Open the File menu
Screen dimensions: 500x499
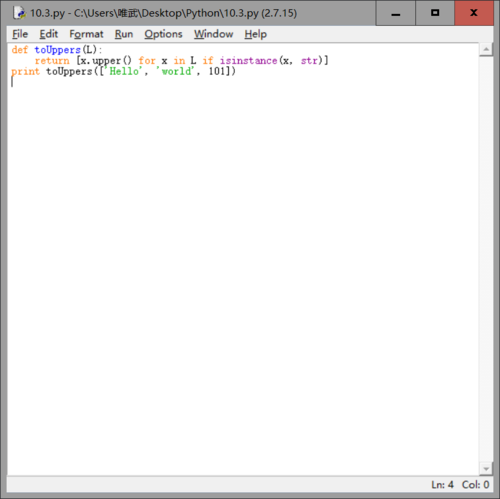tap(20, 34)
